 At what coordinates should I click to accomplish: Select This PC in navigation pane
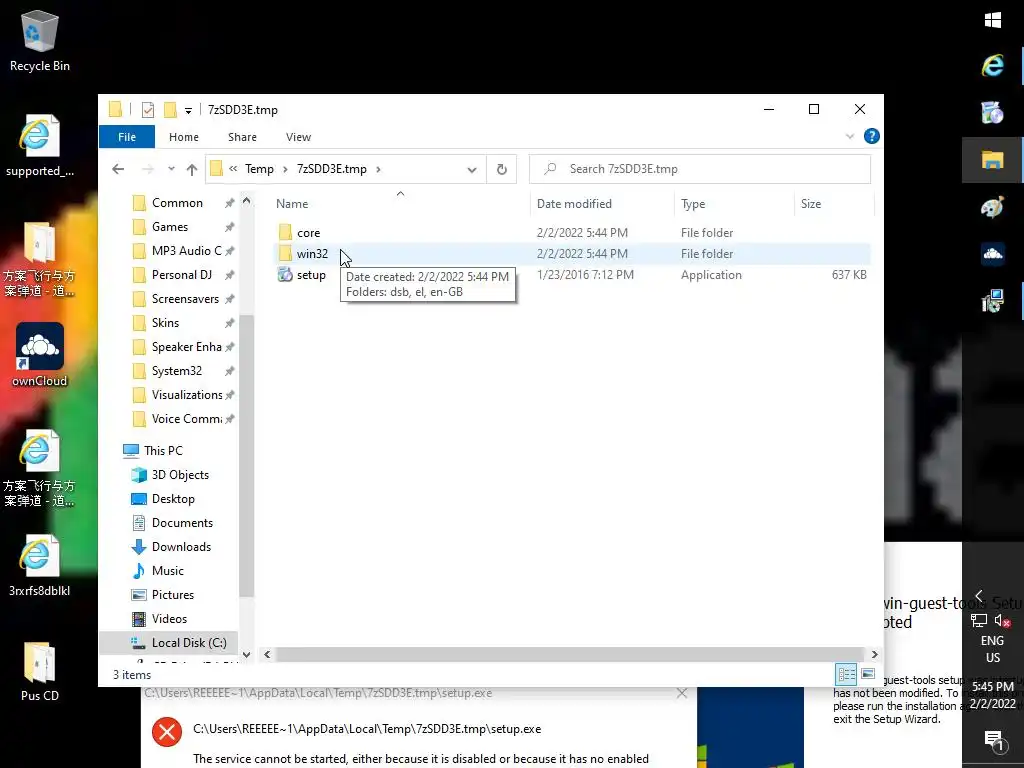click(x=163, y=451)
